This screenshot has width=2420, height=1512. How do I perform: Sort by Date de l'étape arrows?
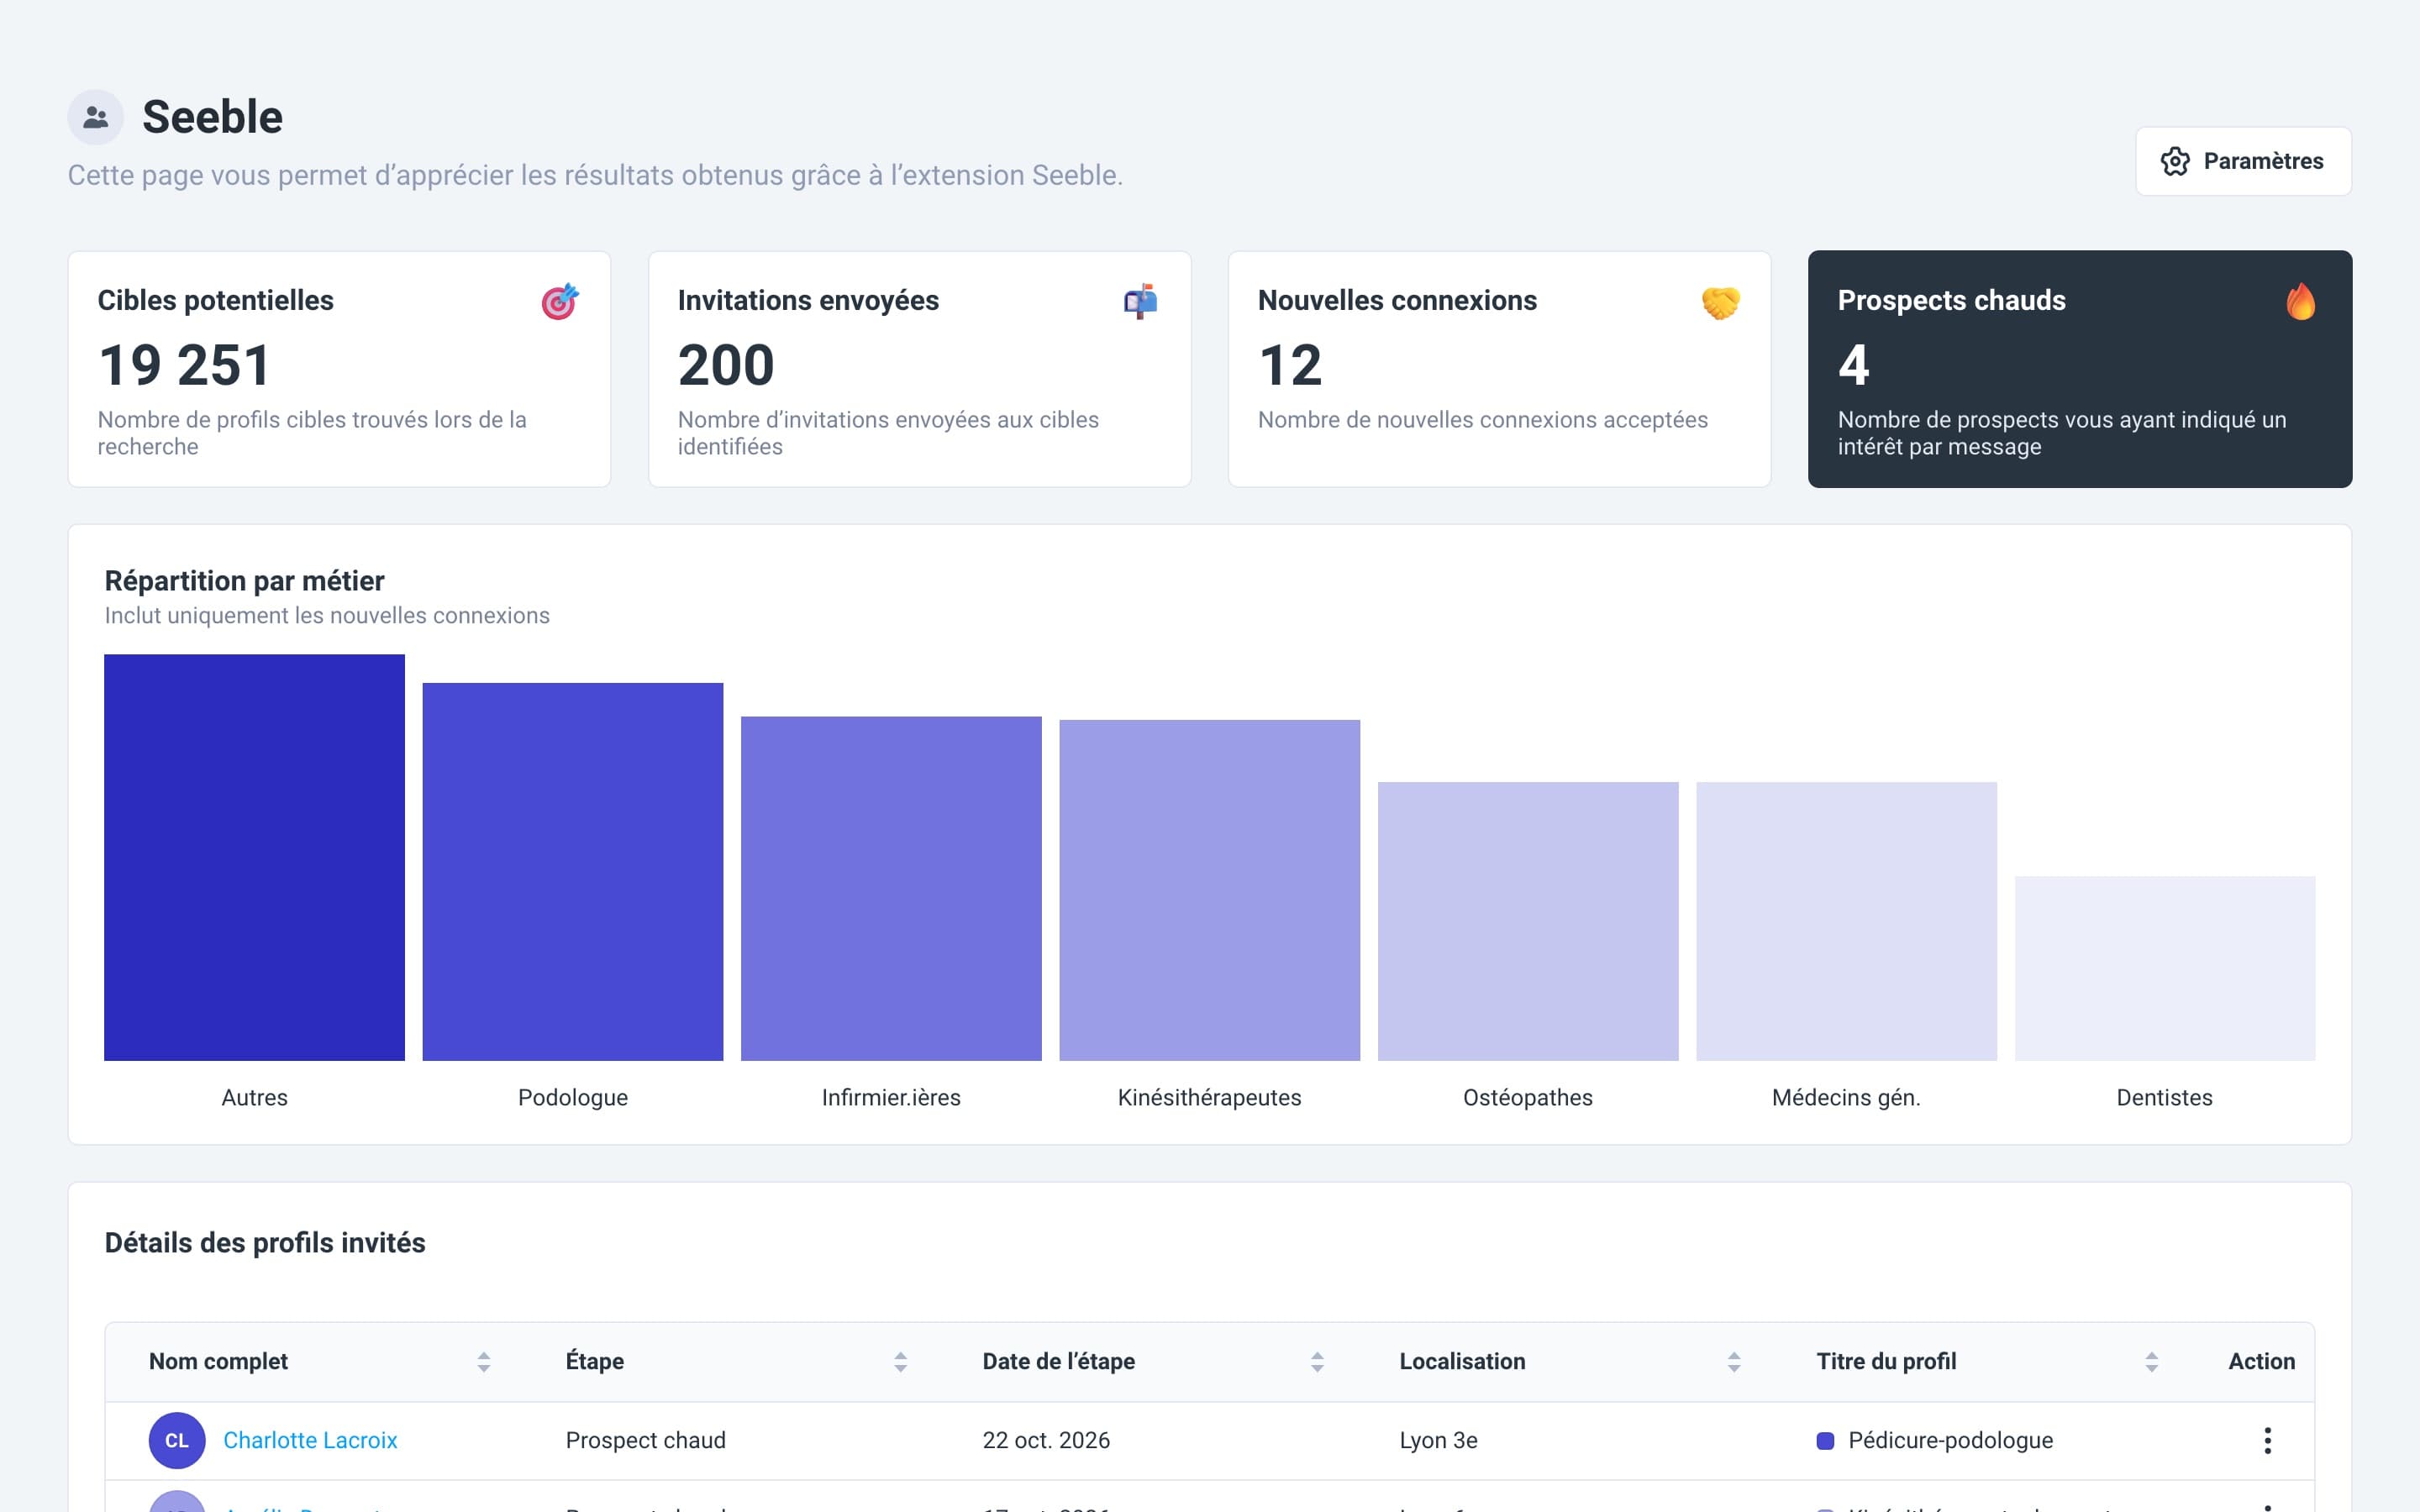pyautogui.click(x=1317, y=1362)
